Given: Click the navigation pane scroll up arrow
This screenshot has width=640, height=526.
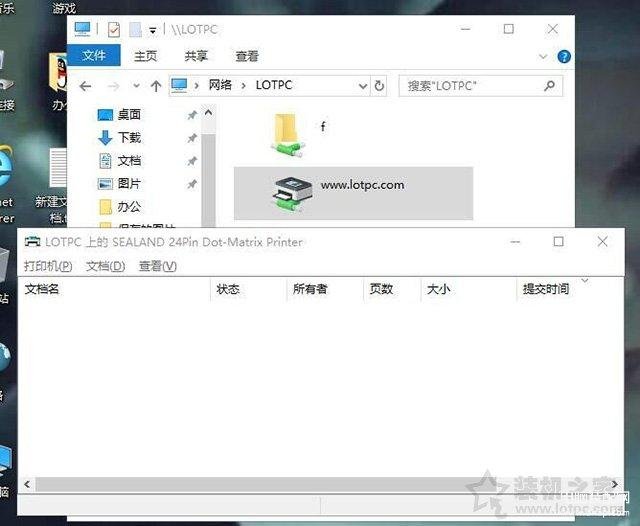Looking at the screenshot, I should click(x=208, y=113).
